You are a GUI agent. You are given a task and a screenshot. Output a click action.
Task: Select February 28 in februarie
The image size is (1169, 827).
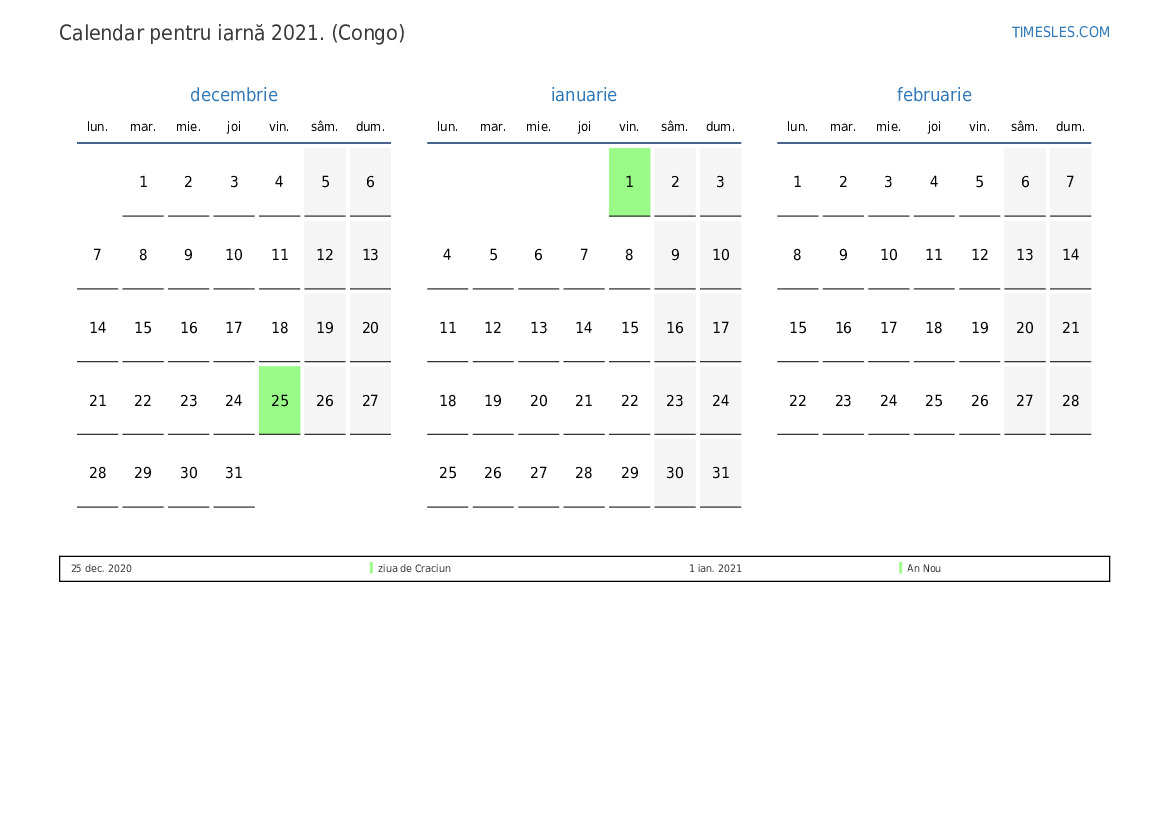pyautogui.click(x=1070, y=400)
